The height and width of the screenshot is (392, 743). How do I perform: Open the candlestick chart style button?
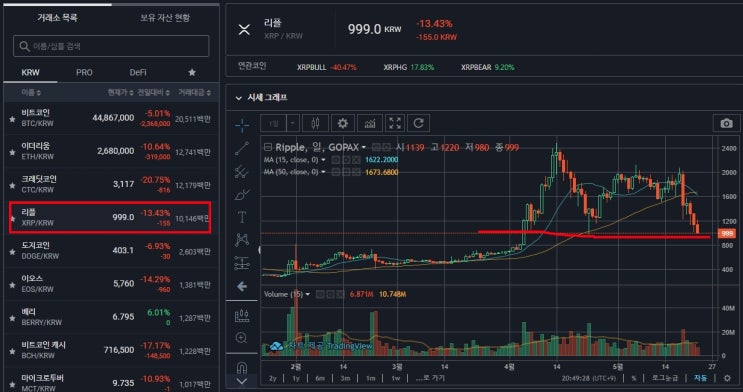[315, 124]
